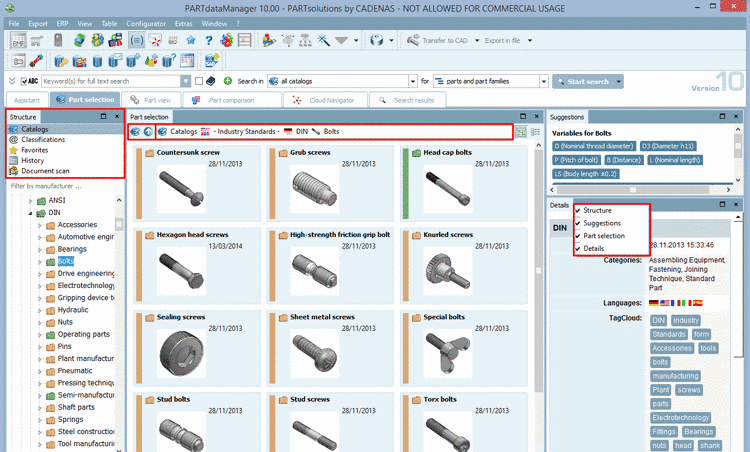The image size is (750, 452).
Task: Click the globe with people toolbar icon
Action: tap(97, 41)
